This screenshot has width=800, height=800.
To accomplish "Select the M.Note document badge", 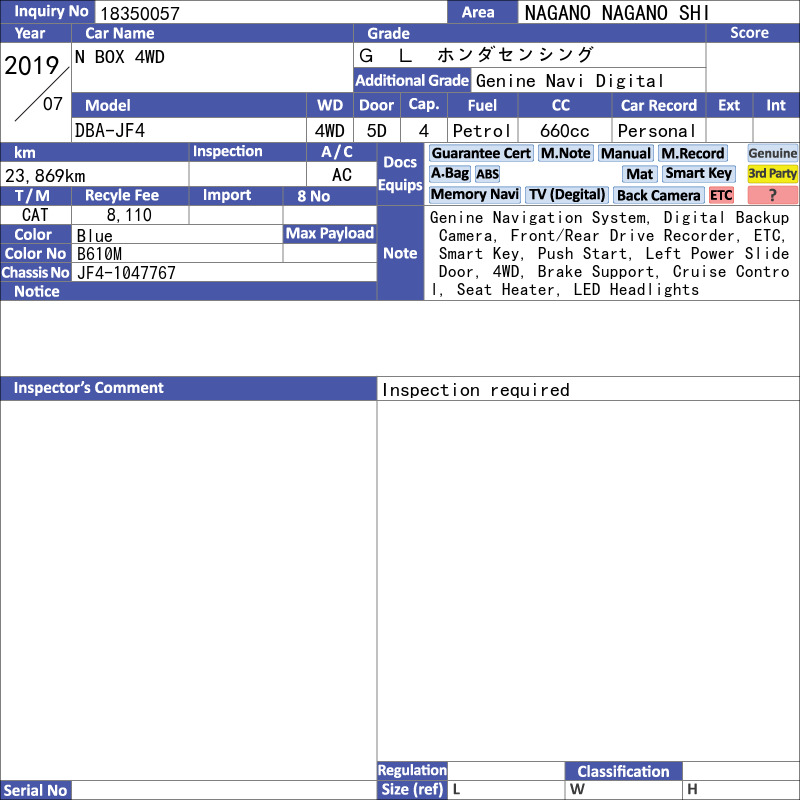I will (x=565, y=153).
